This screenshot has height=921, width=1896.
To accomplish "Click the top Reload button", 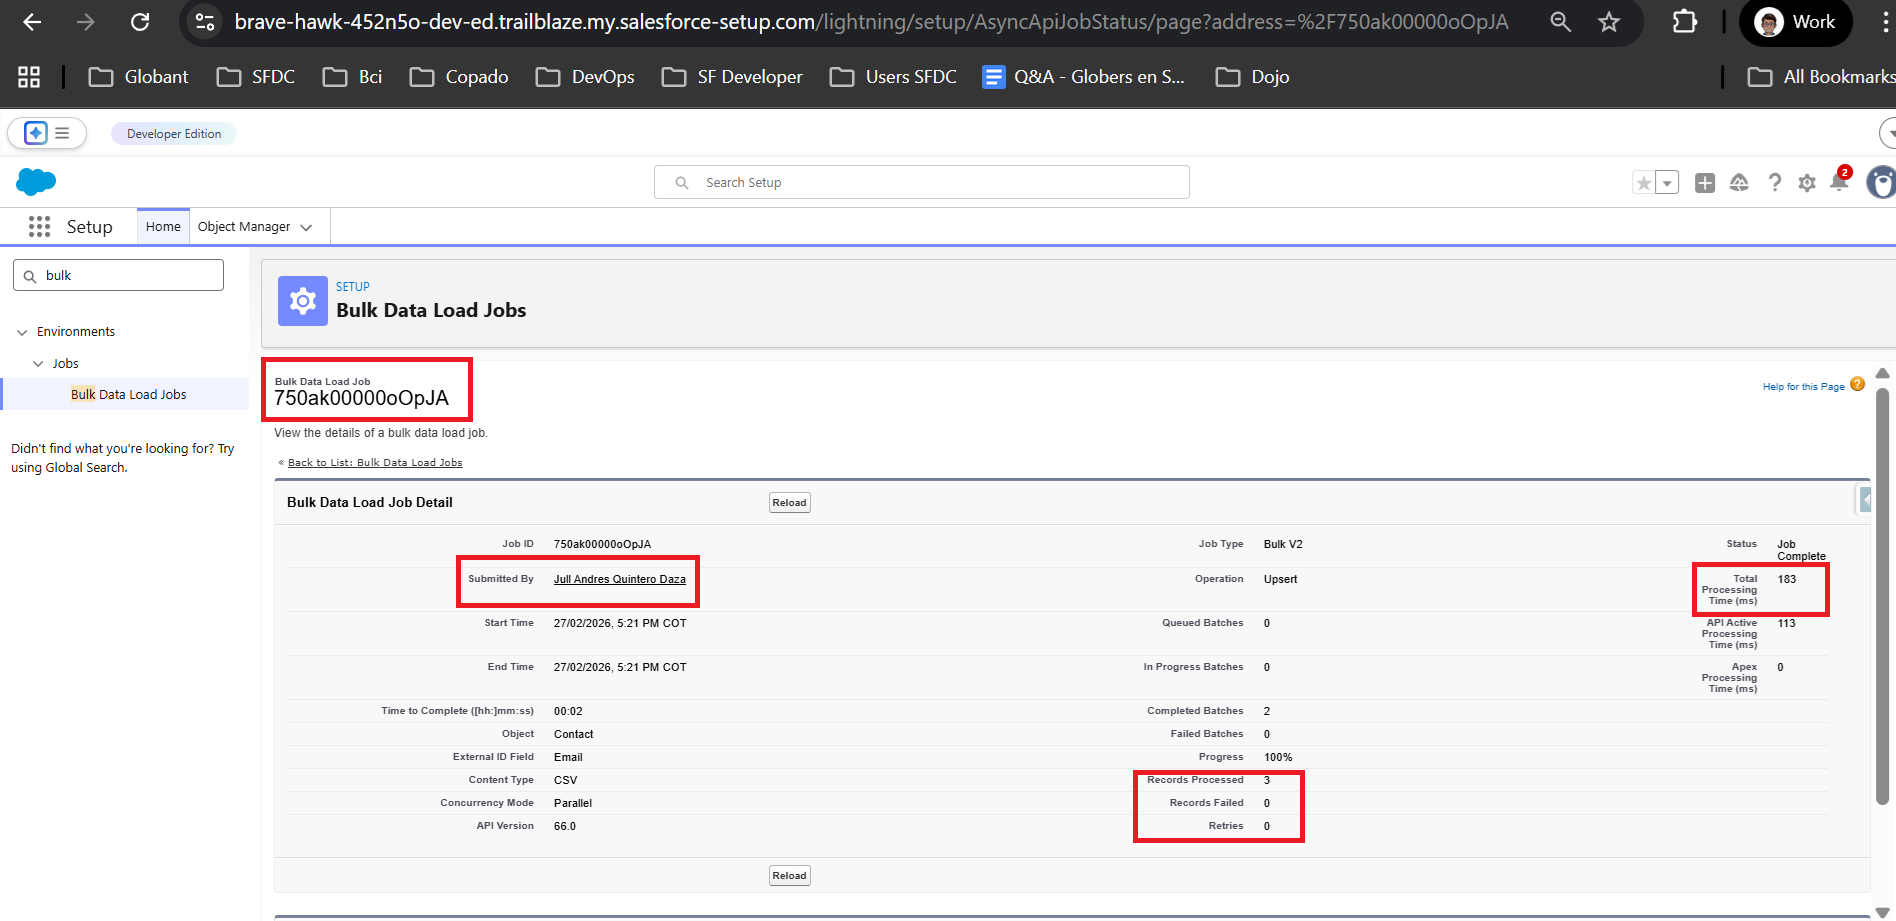I will tap(789, 503).
